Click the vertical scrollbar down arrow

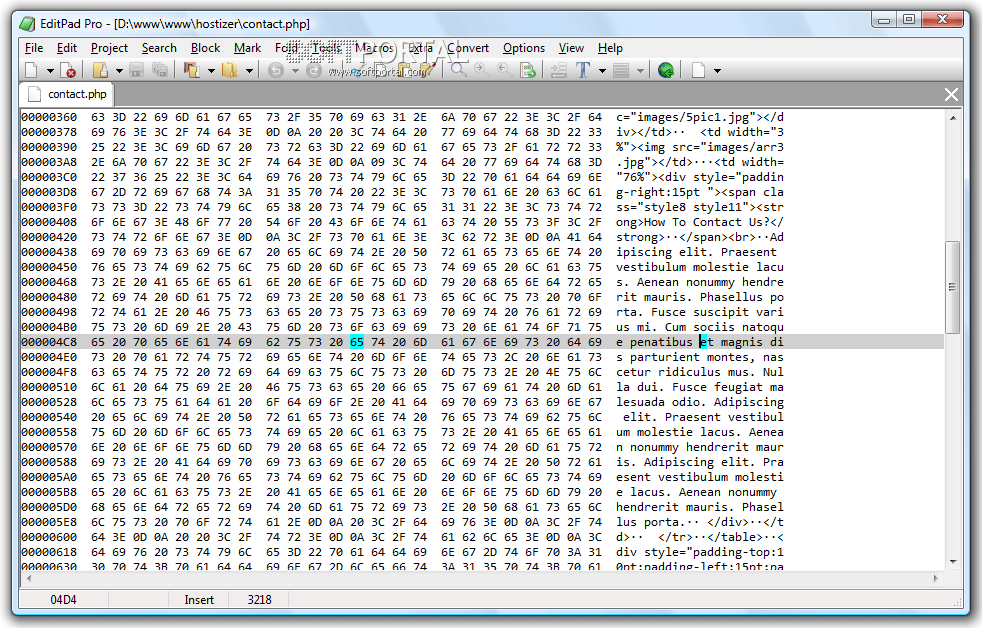(x=953, y=562)
